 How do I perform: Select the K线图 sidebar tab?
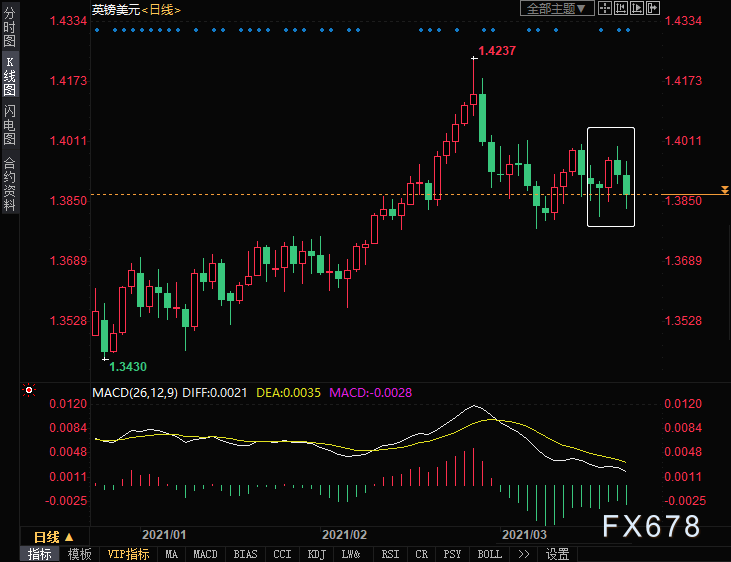tap(9, 76)
